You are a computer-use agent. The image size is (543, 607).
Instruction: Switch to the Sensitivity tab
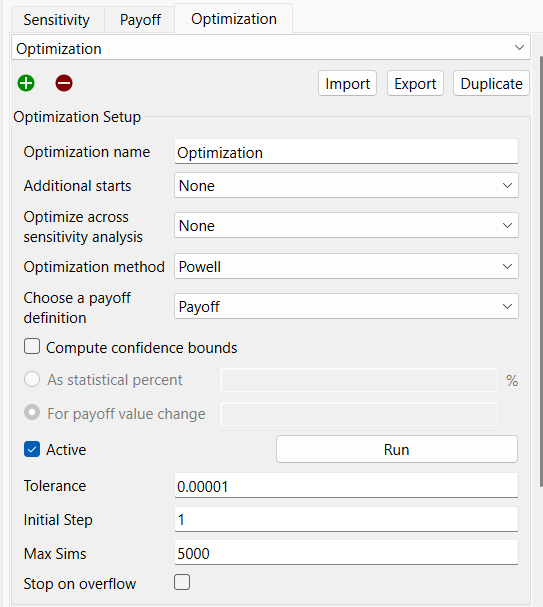tap(57, 19)
